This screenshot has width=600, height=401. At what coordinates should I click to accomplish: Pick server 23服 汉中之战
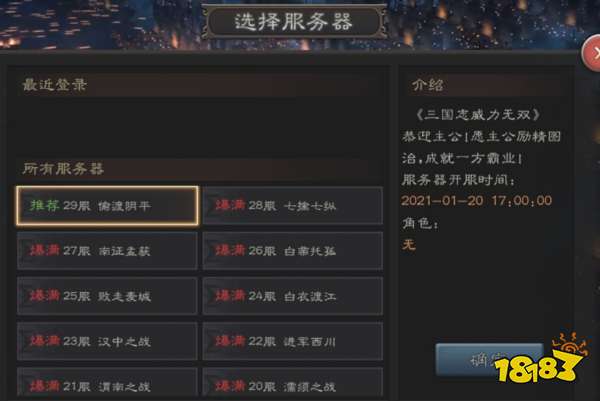coord(107,341)
